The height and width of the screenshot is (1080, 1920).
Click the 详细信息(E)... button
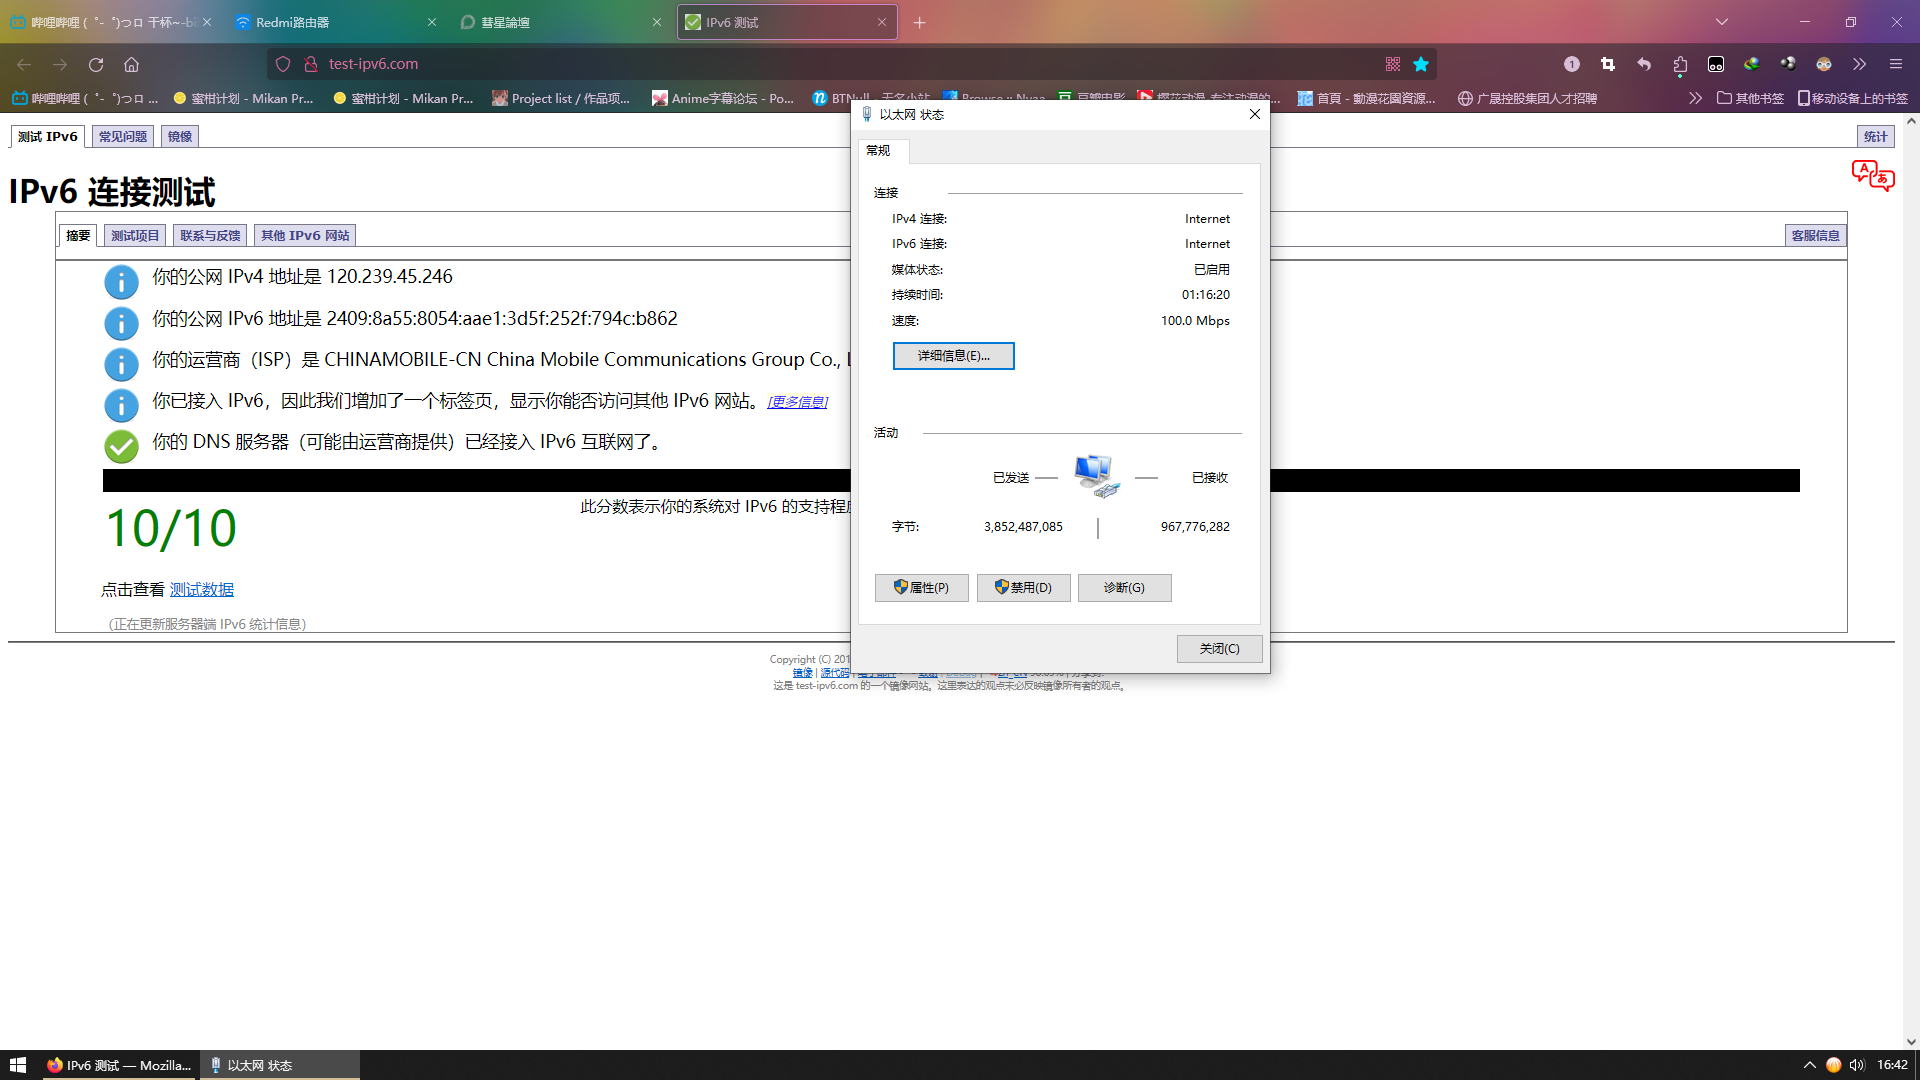pyautogui.click(x=953, y=356)
